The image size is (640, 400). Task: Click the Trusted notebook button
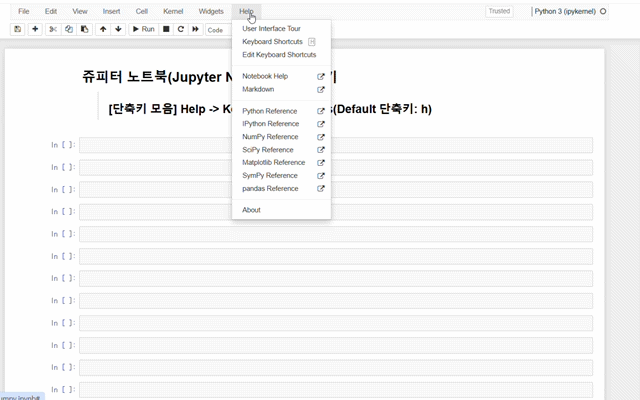[499, 11]
